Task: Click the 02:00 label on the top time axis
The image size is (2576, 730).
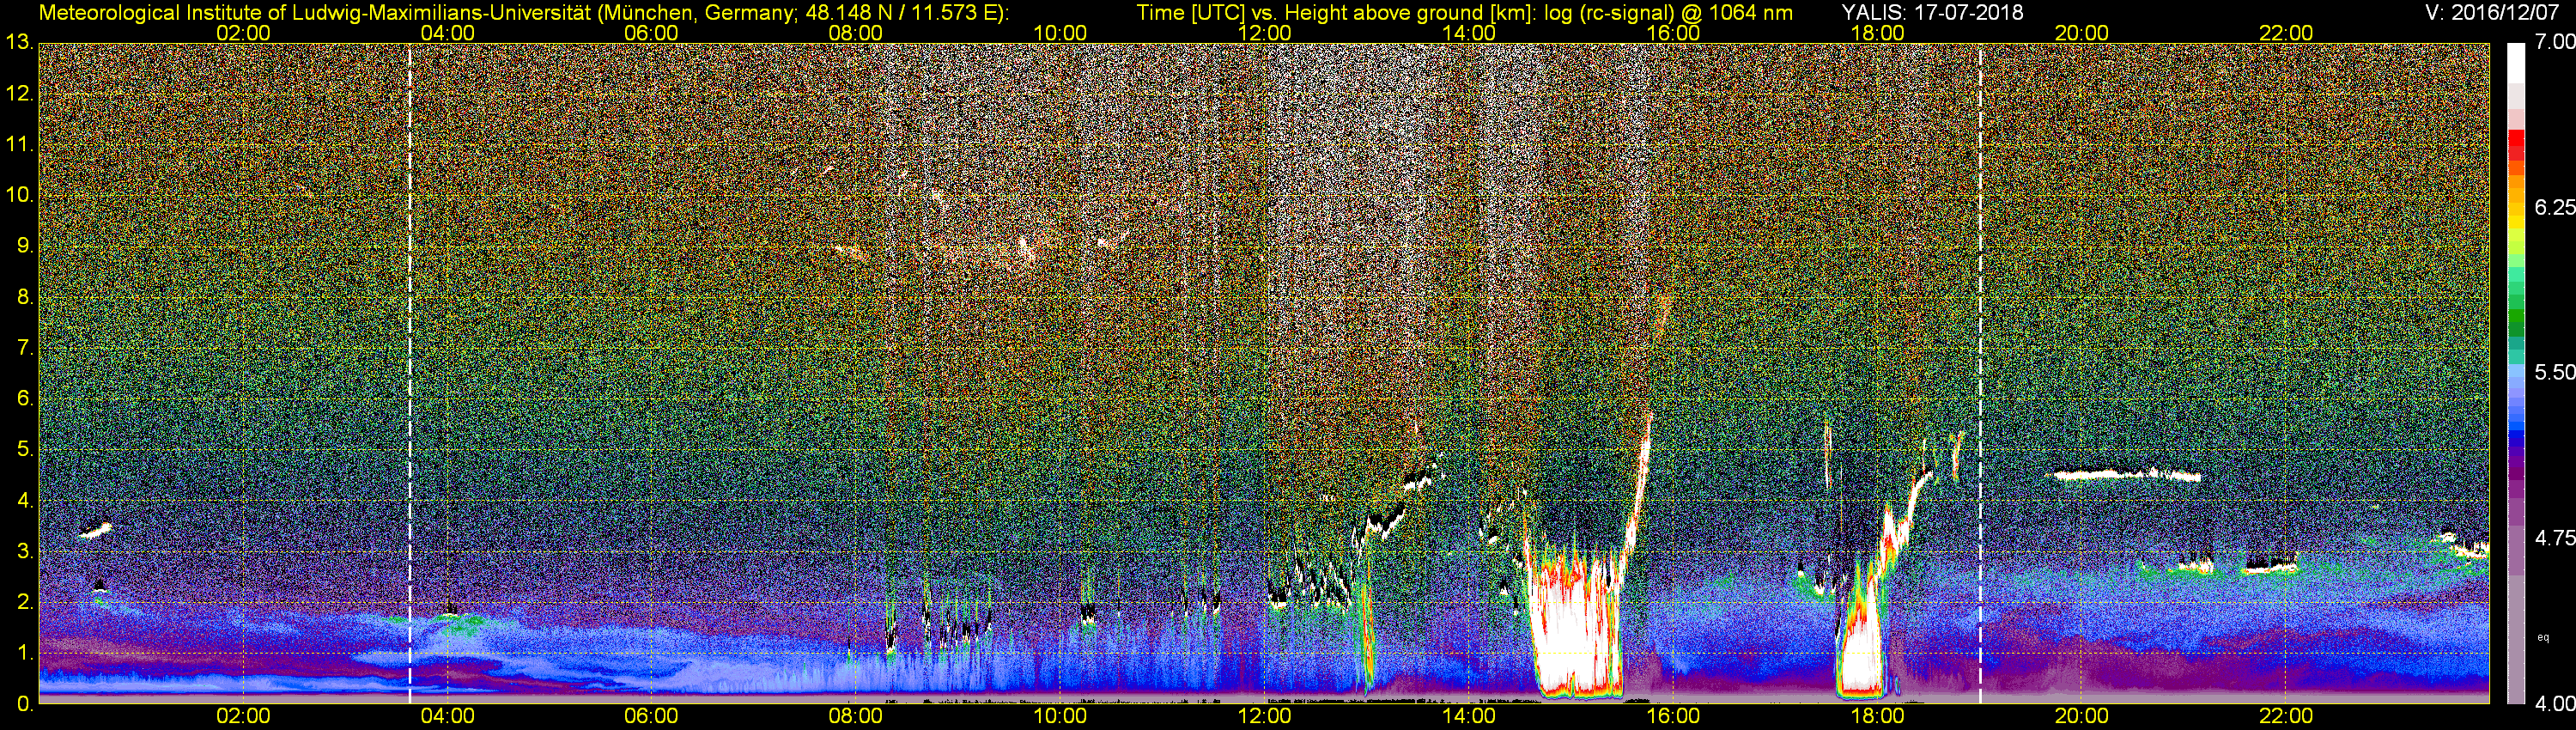Action: (243, 33)
